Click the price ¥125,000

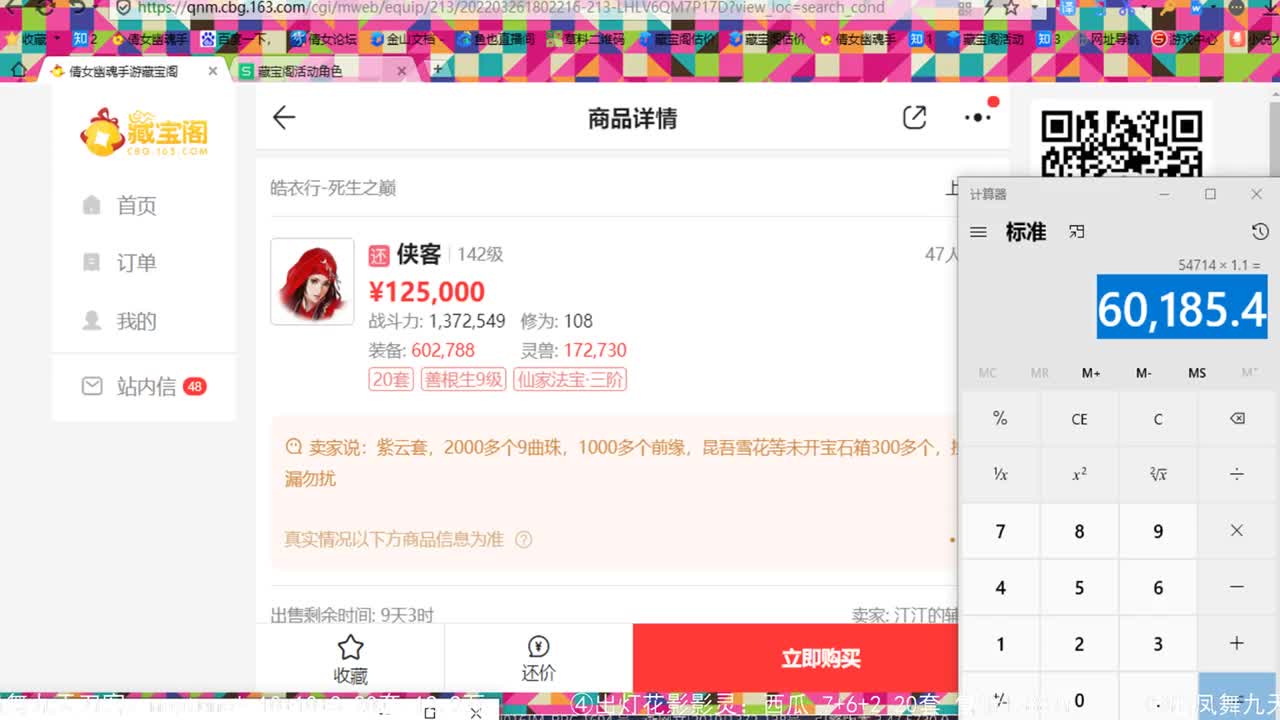[427, 292]
